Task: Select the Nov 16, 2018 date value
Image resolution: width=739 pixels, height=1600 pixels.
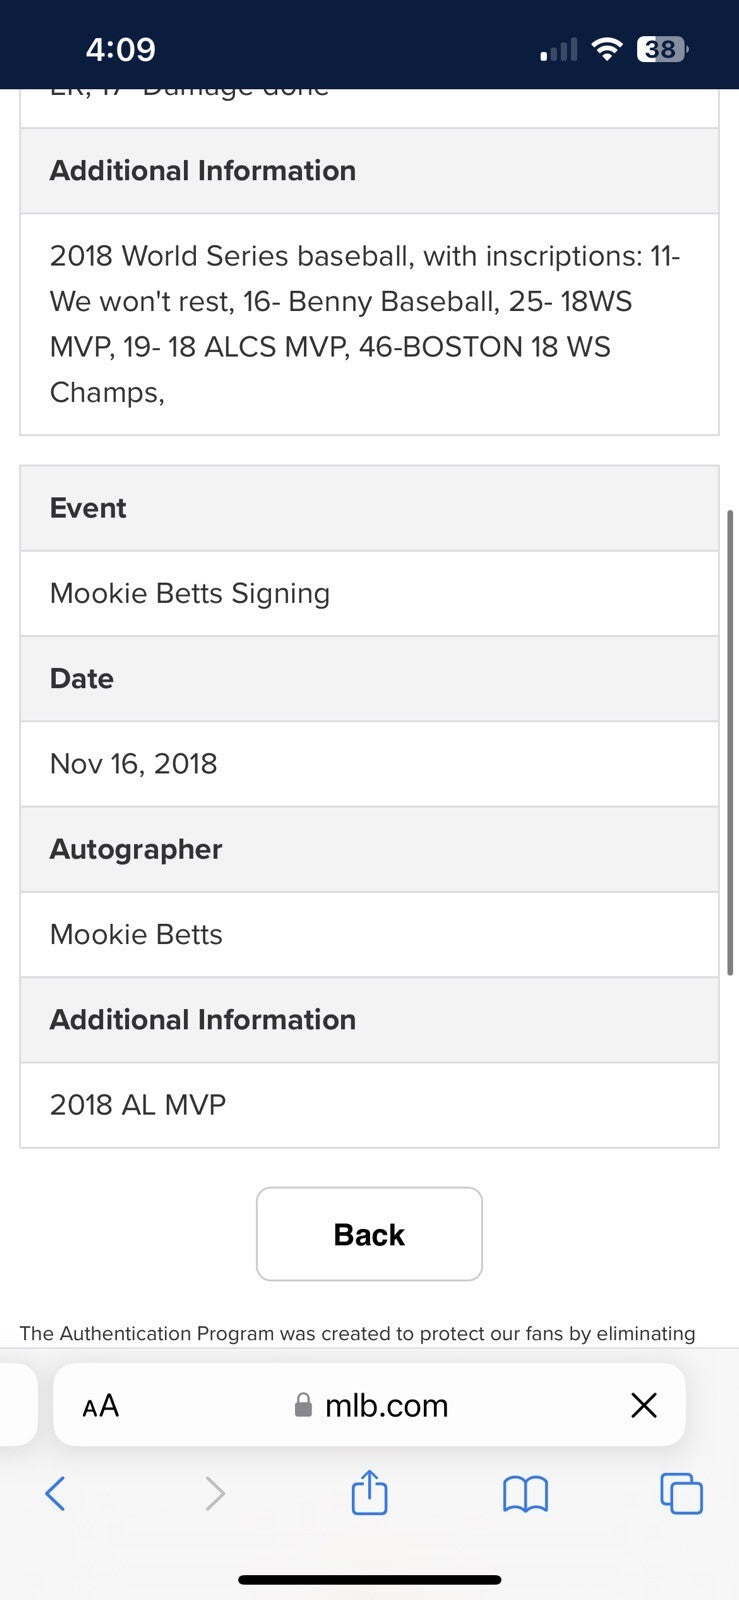Action: (x=134, y=764)
